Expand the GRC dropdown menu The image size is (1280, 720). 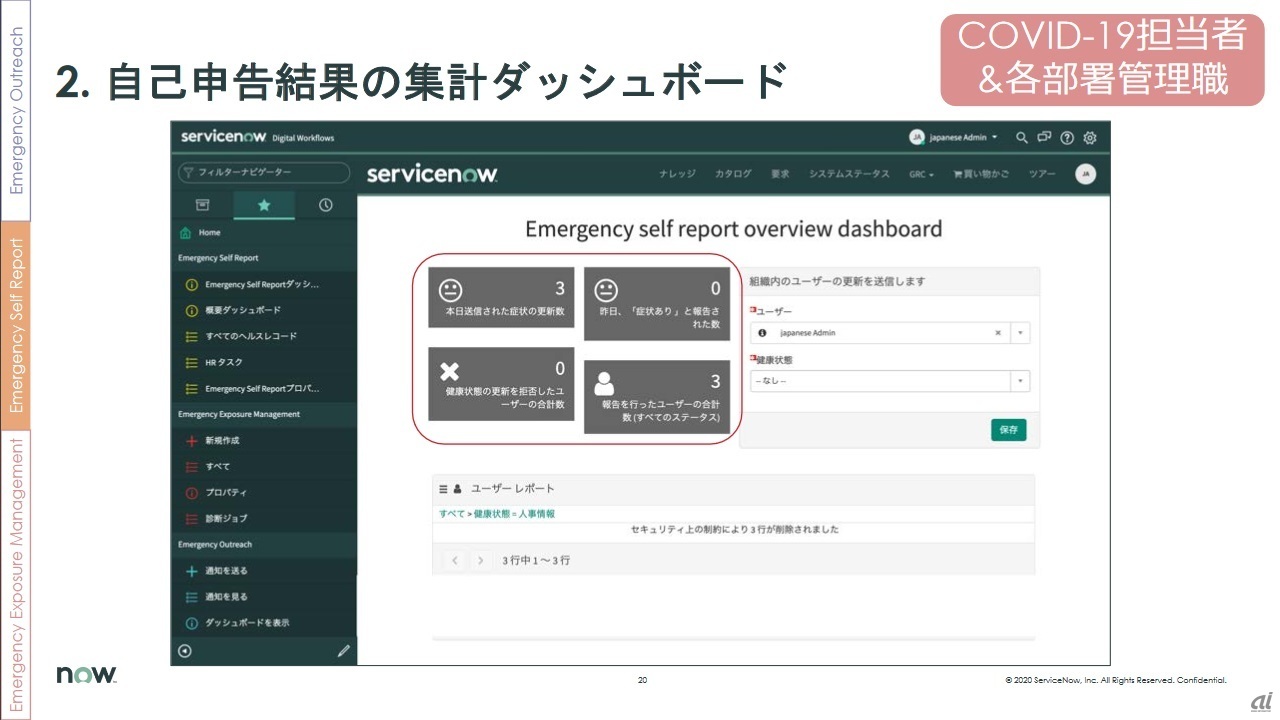[921, 174]
